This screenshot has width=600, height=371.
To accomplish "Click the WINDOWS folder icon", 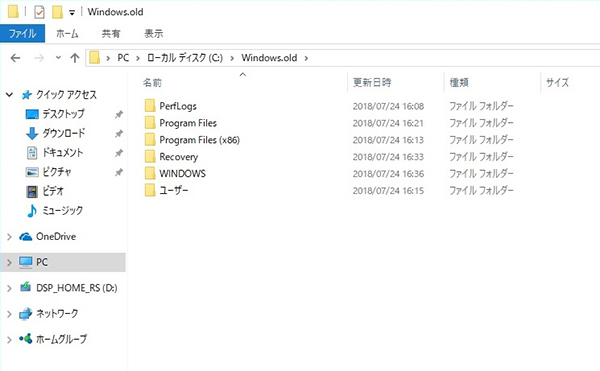I will [x=150, y=173].
